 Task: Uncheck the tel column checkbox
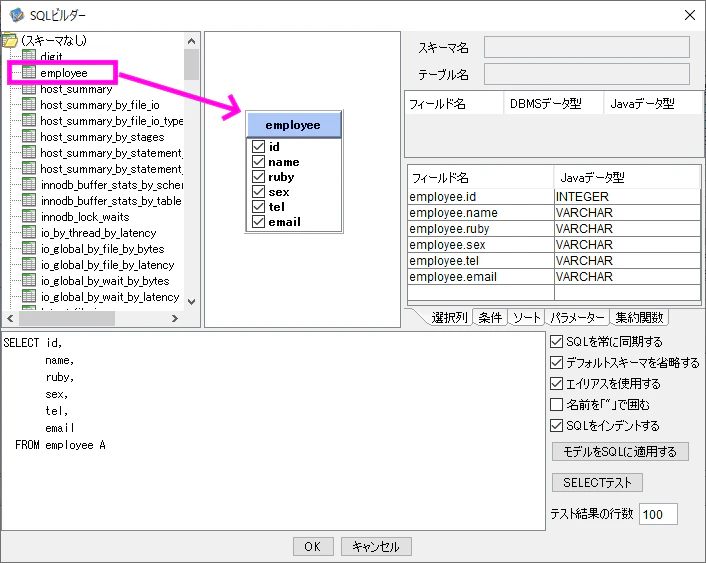point(258,206)
